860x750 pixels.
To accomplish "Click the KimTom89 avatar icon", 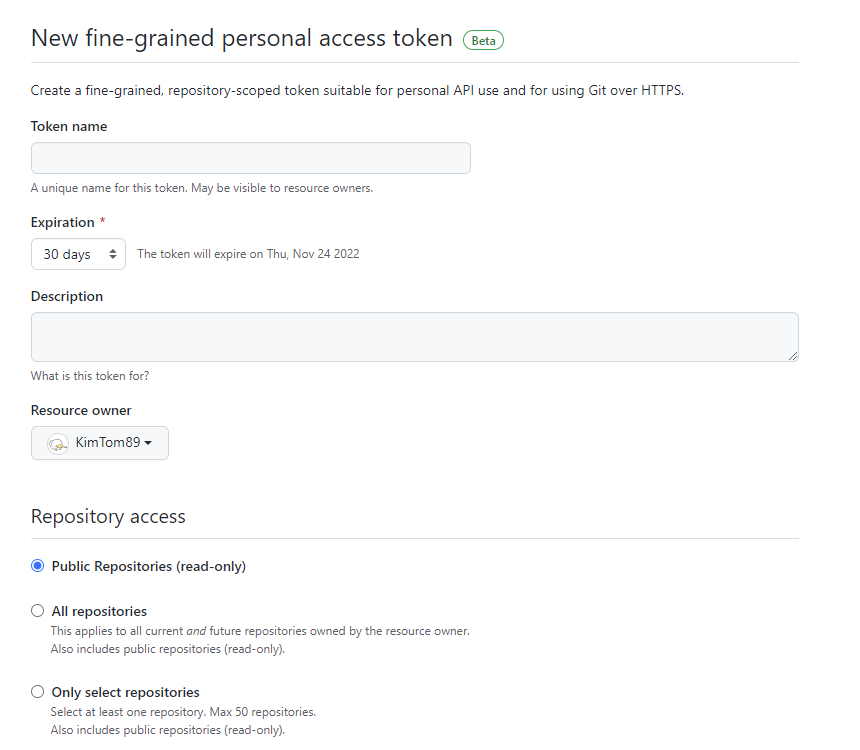I will (58, 443).
